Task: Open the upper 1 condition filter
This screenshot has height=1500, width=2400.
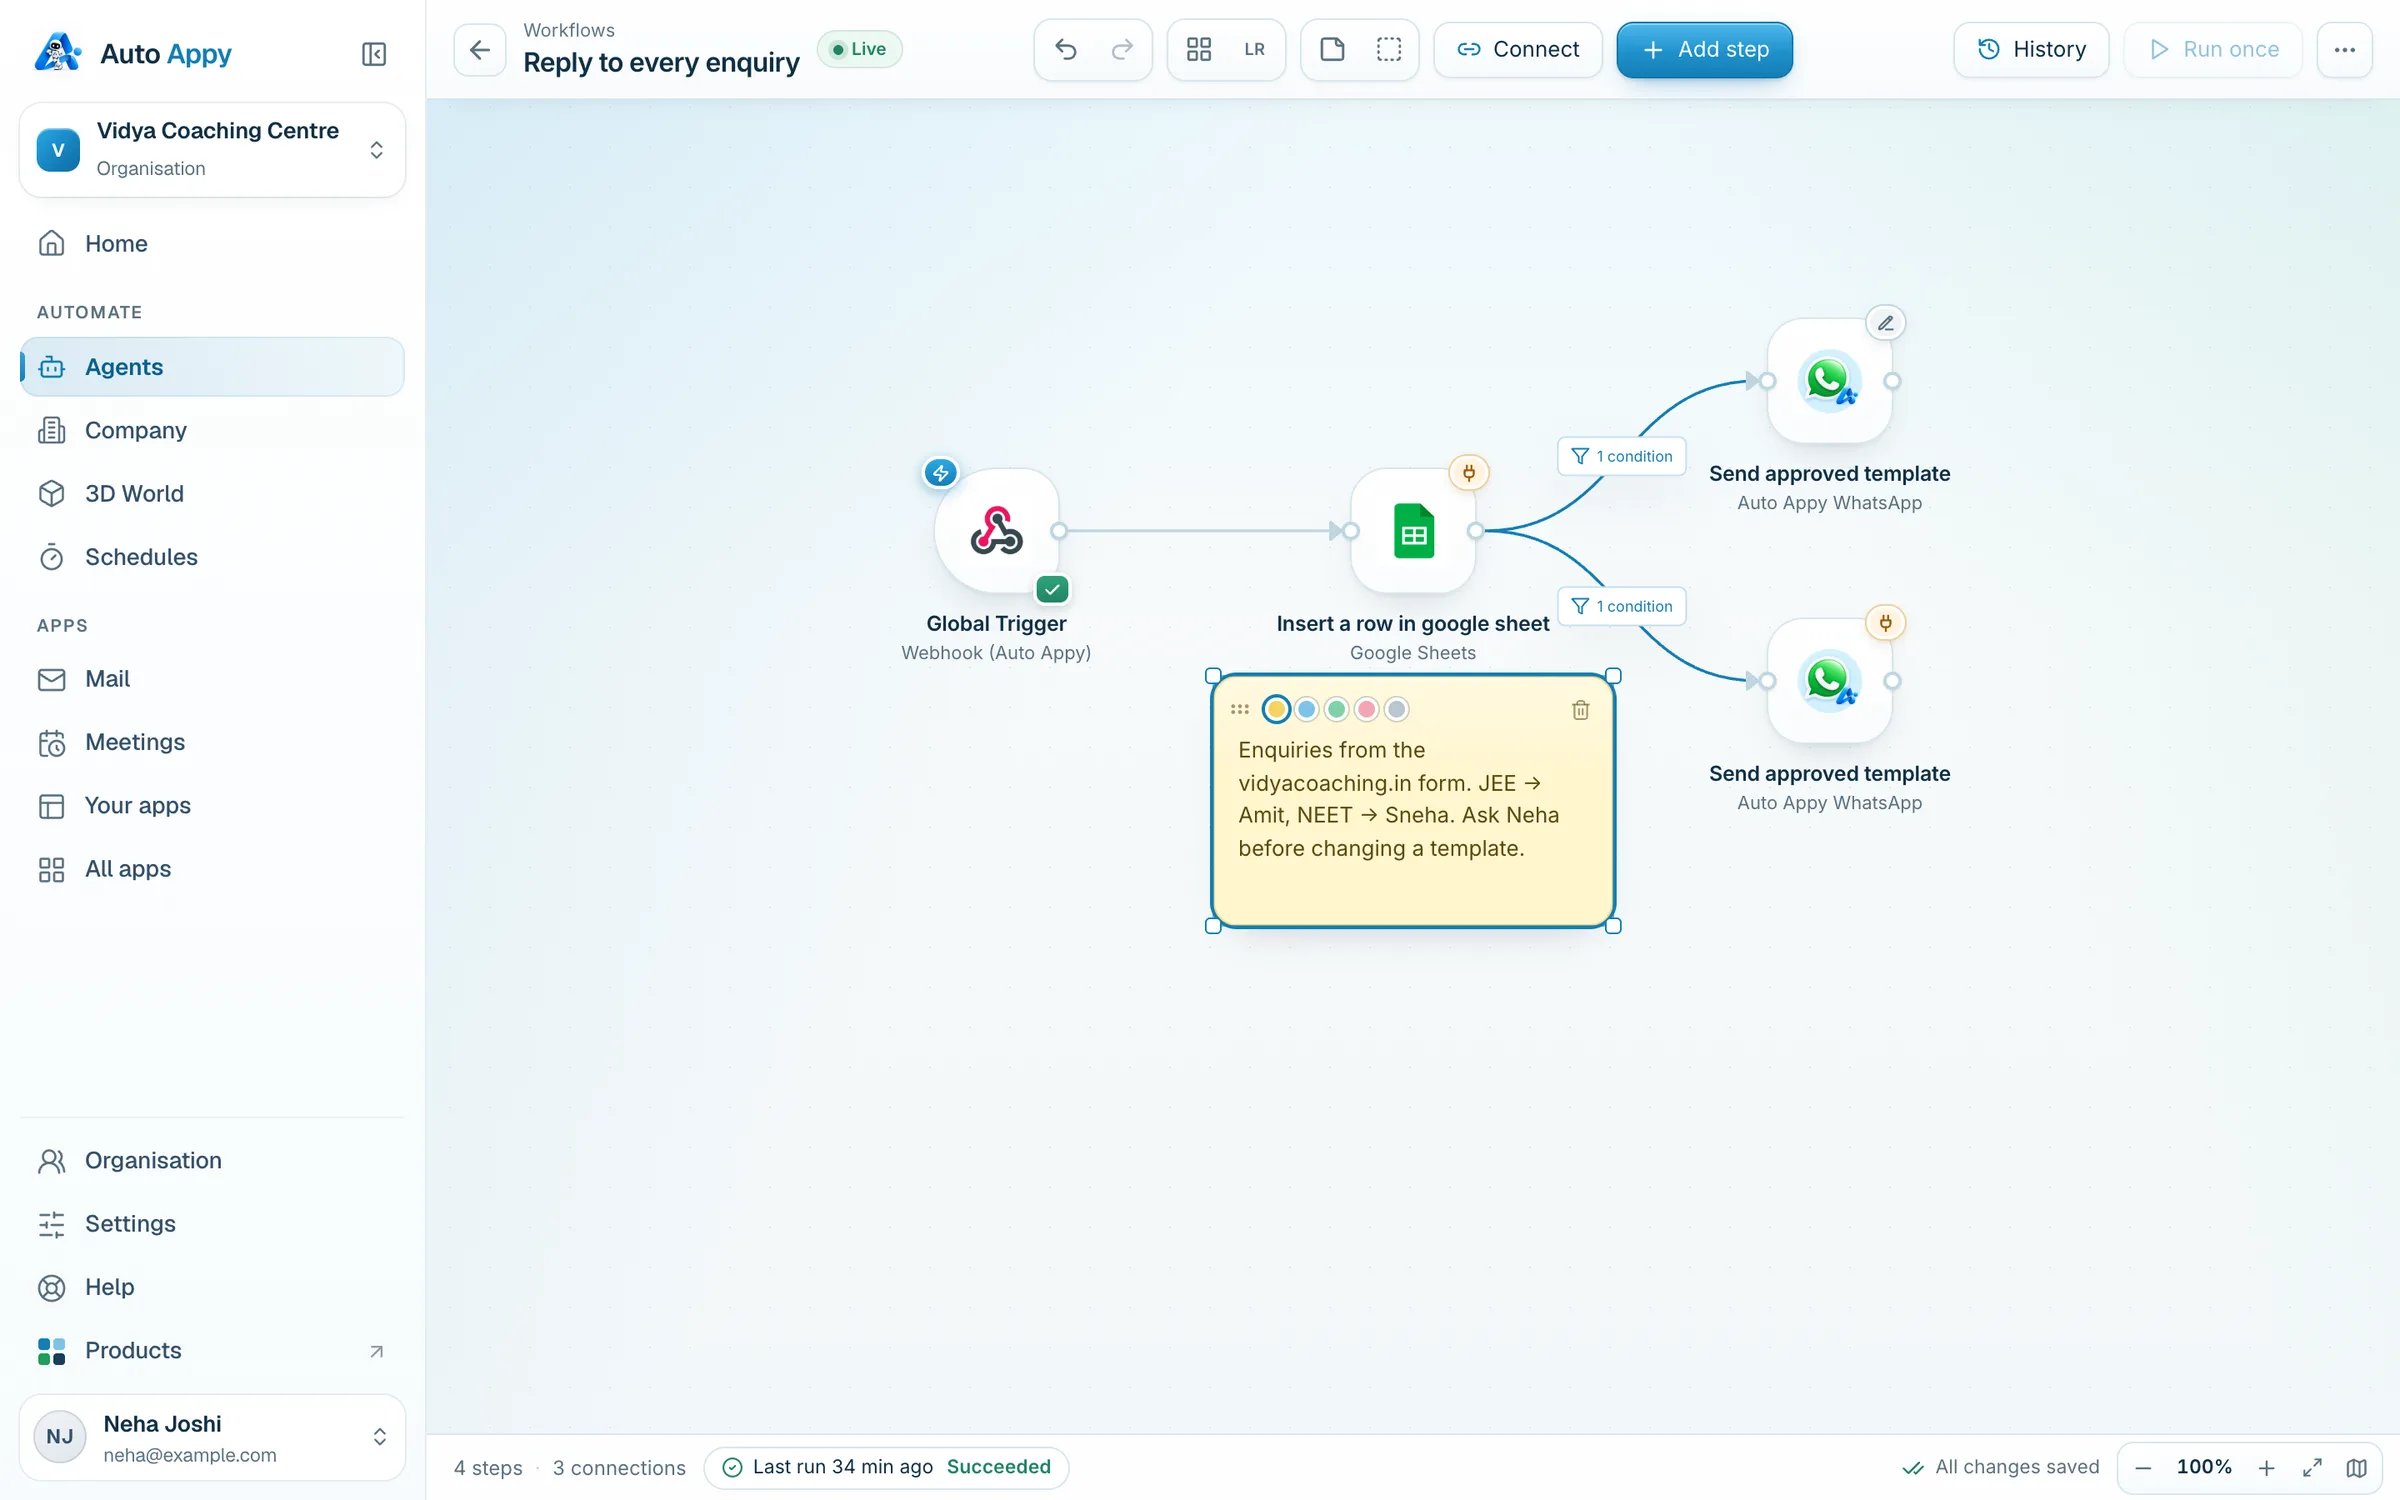Action: 1622,456
